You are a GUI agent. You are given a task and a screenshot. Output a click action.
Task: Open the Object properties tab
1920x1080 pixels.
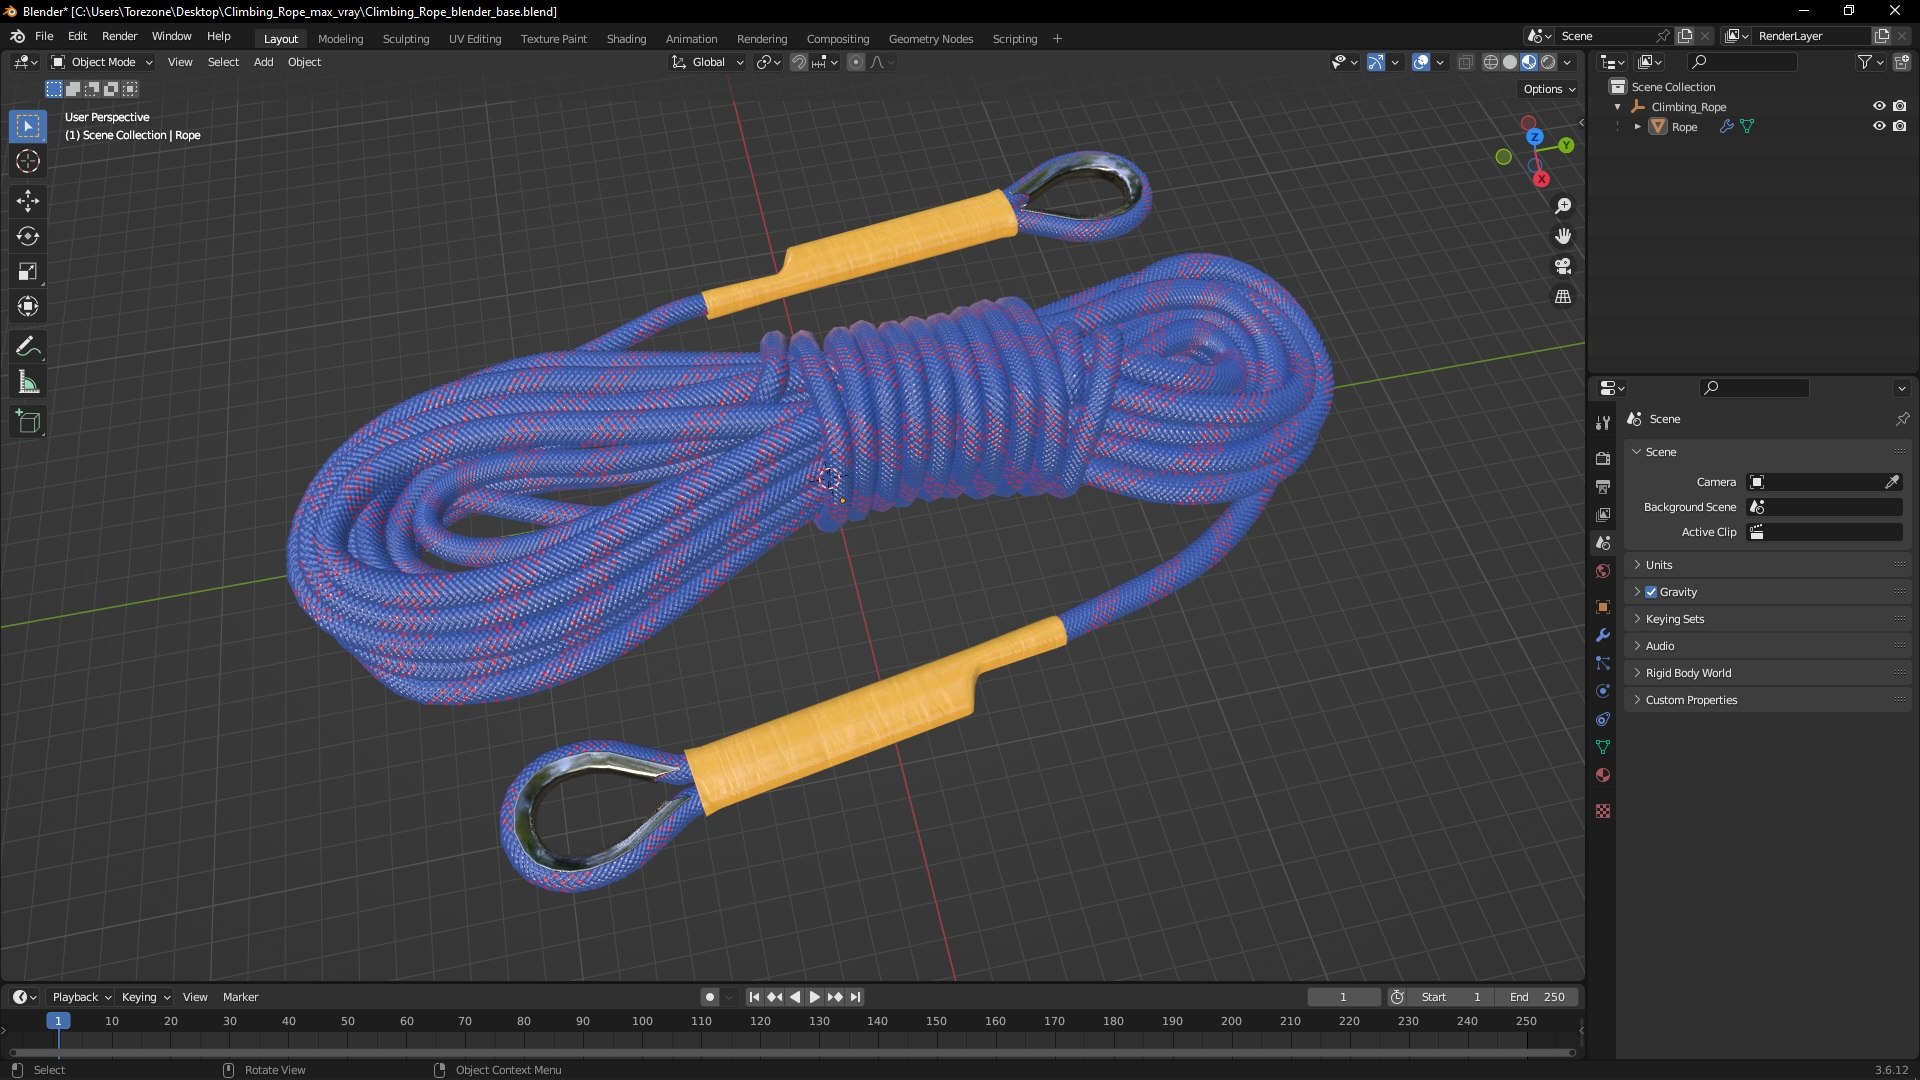[x=1603, y=607]
